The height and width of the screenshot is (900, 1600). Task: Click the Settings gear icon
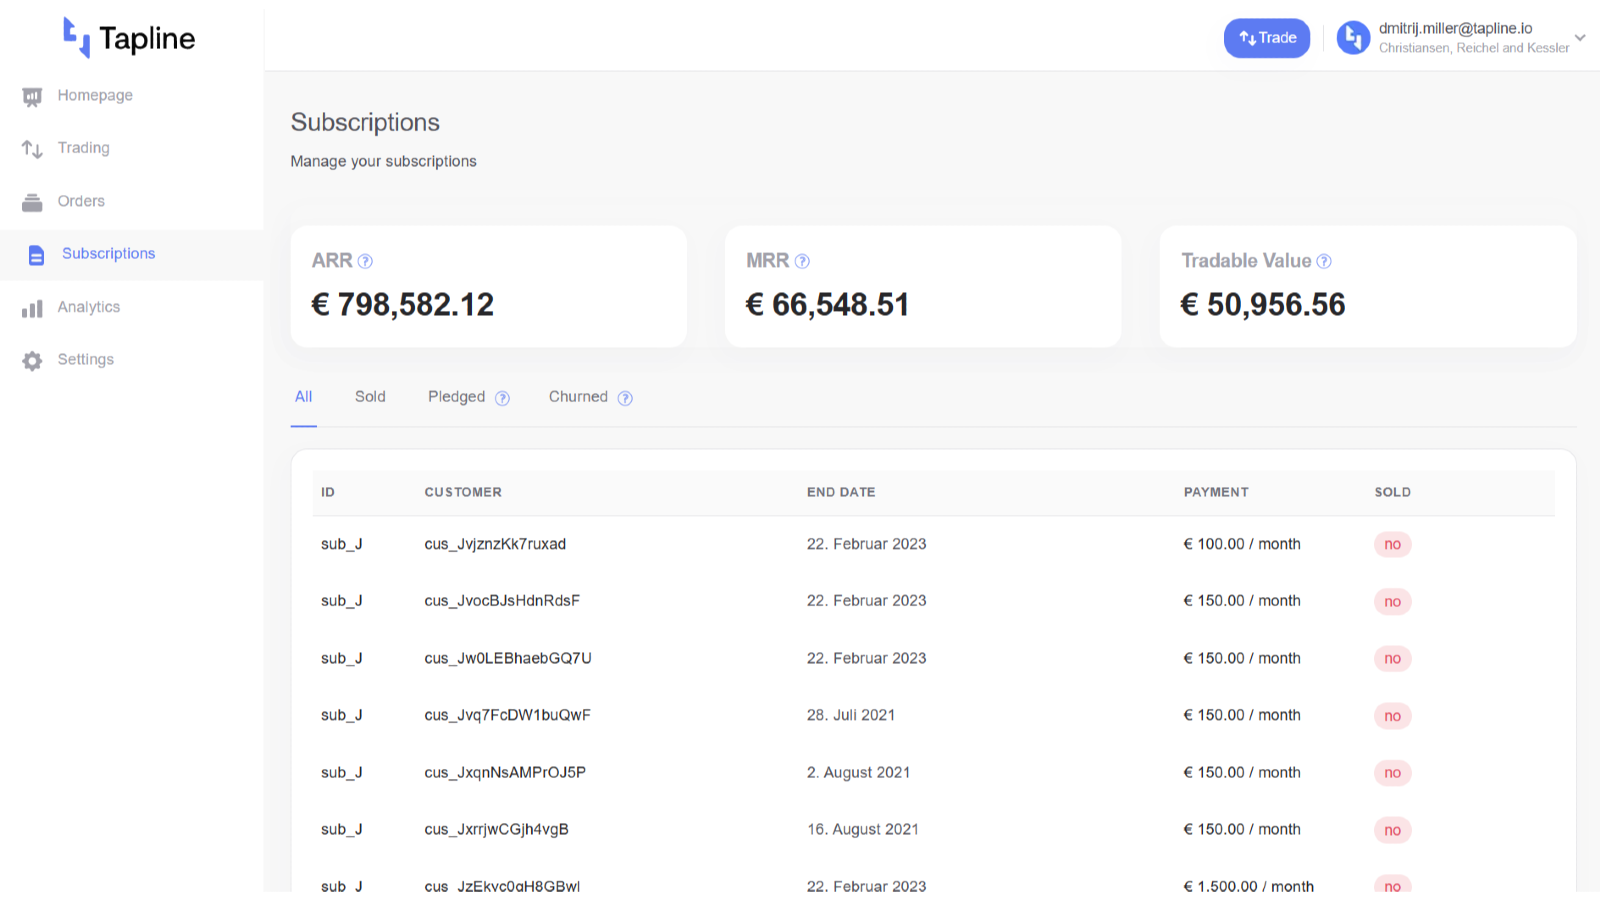[32, 361]
